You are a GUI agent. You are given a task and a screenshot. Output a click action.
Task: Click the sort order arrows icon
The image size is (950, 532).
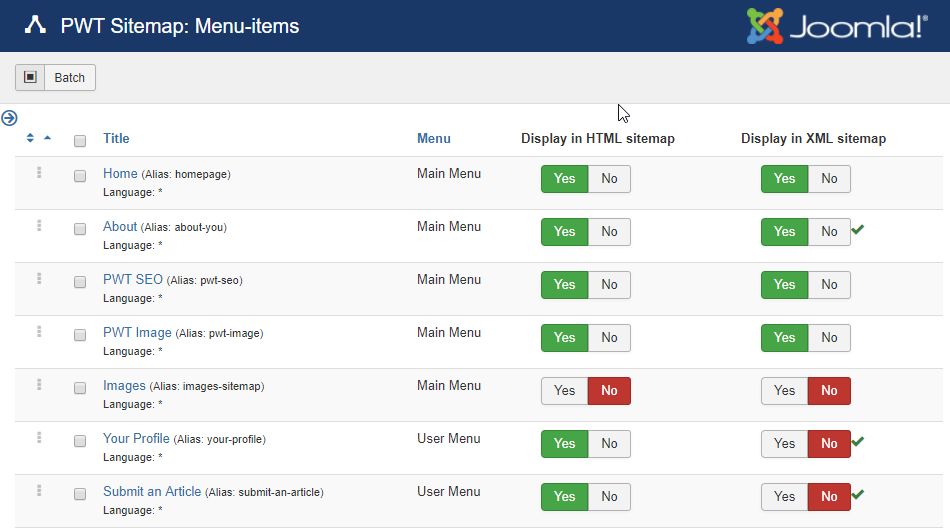pyautogui.click(x=31, y=138)
